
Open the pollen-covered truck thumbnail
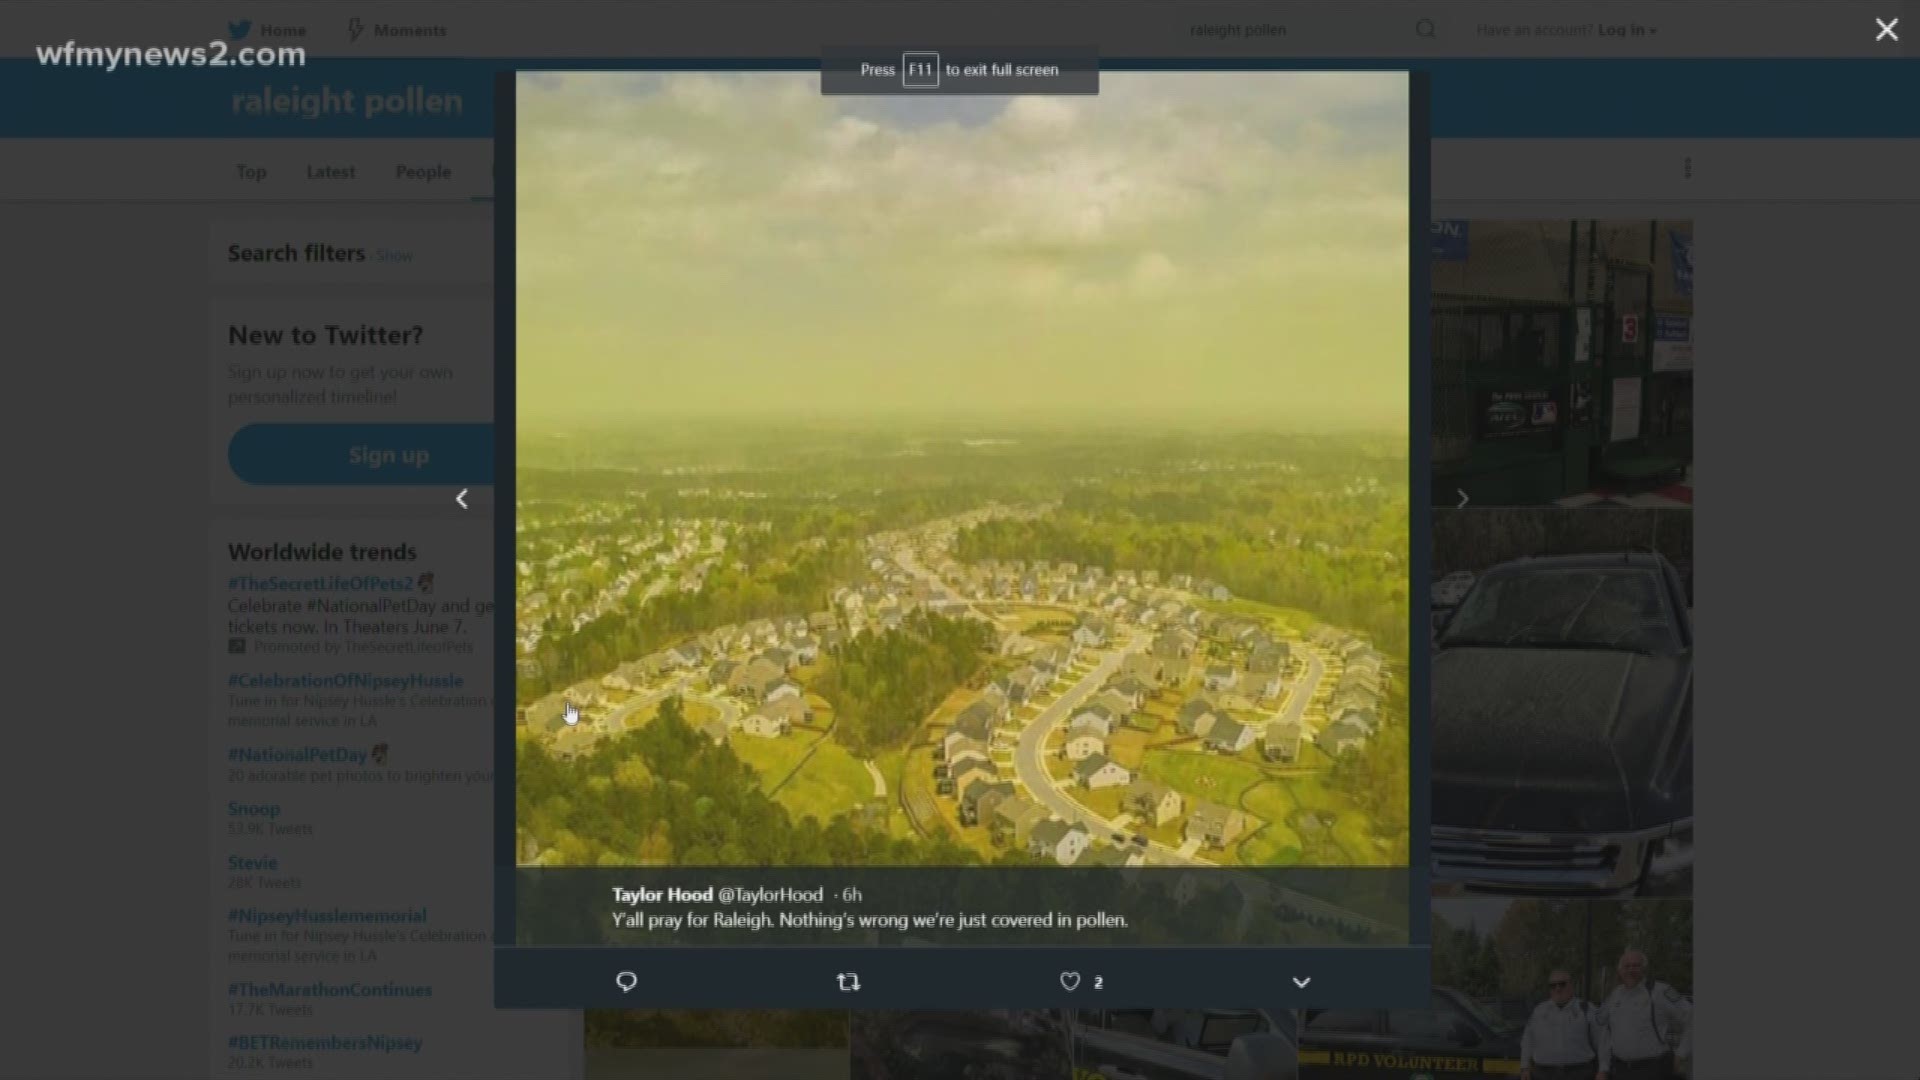tap(1561, 705)
